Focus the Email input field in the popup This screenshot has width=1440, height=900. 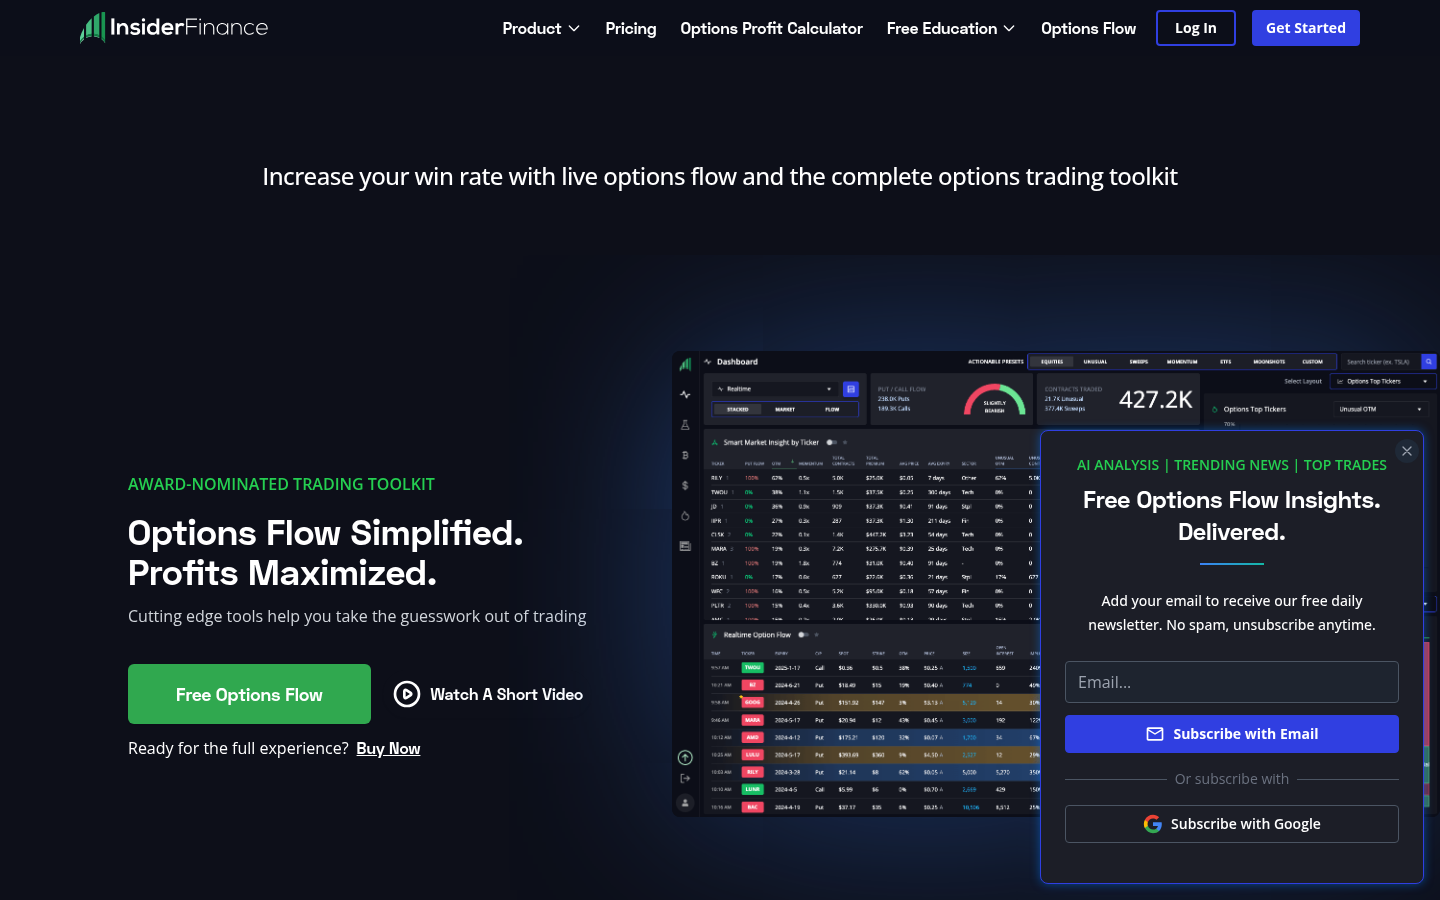(x=1232, y=682)
